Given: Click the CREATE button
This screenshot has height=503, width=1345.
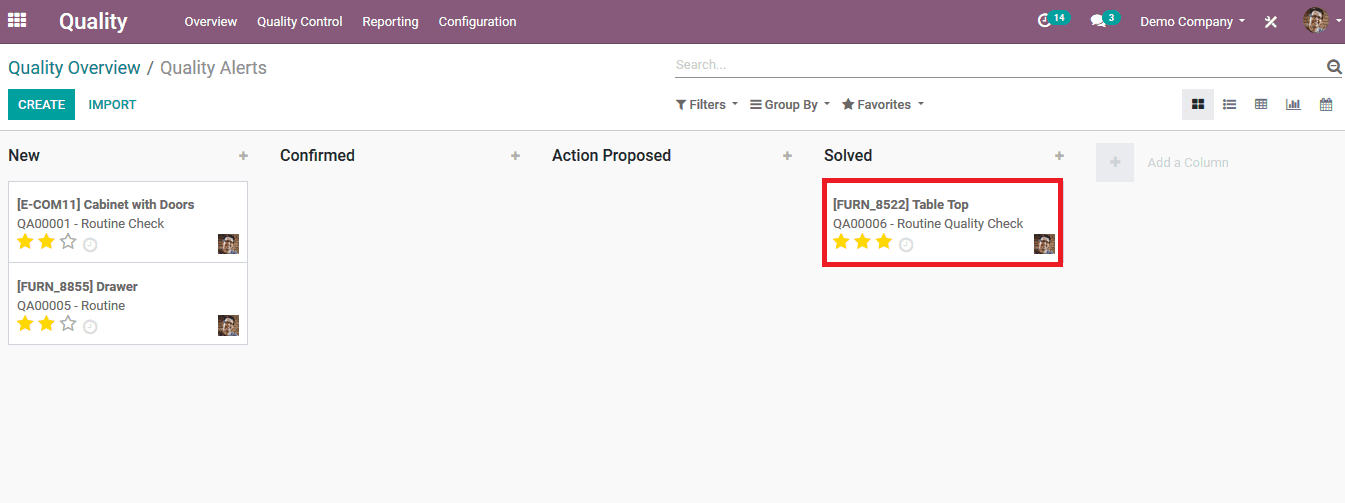Looking at the screenshot, I should pos(41,104).
